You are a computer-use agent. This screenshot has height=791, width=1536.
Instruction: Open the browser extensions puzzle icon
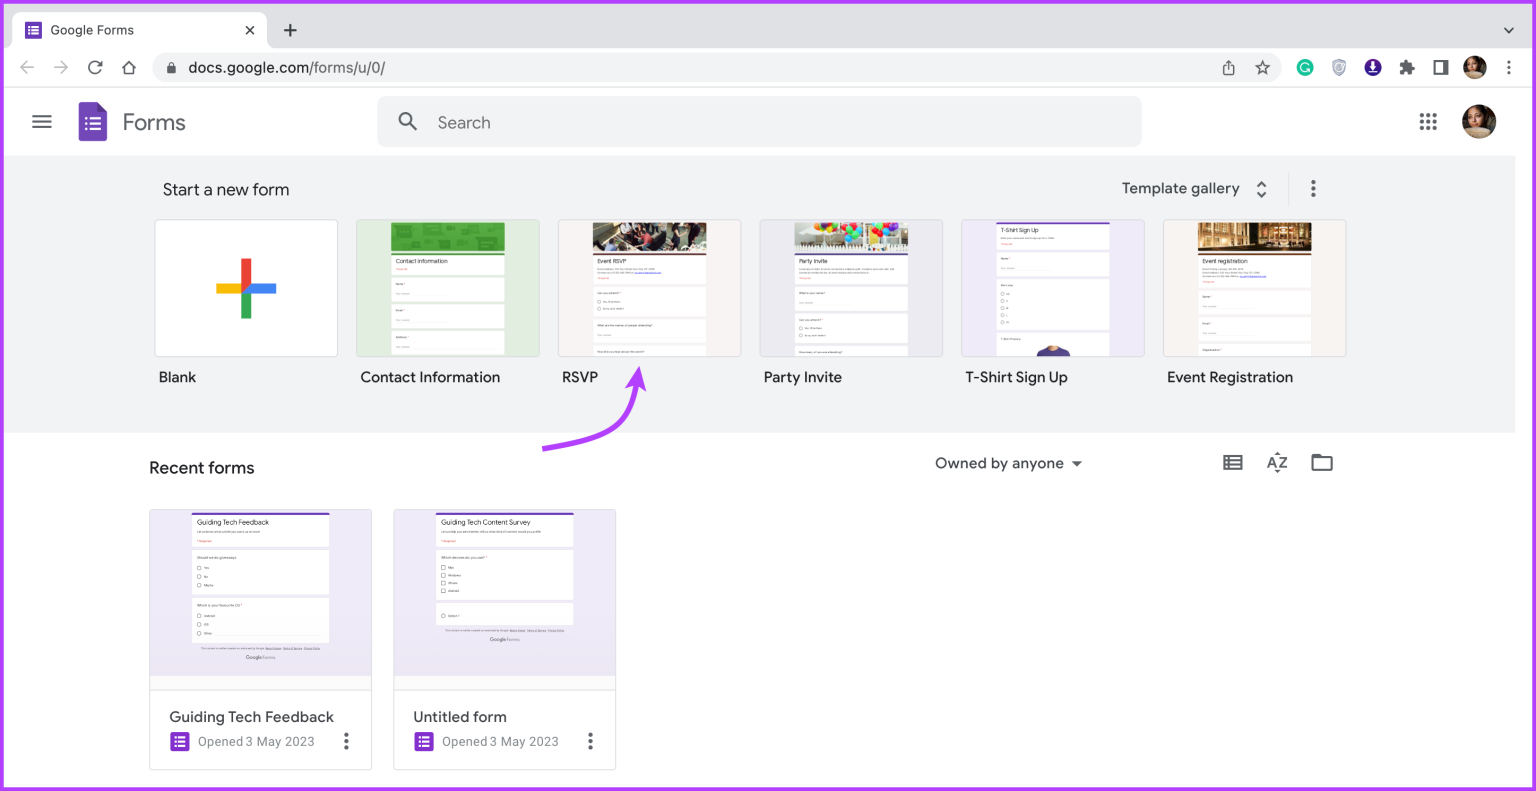[x=1407, y=67]
